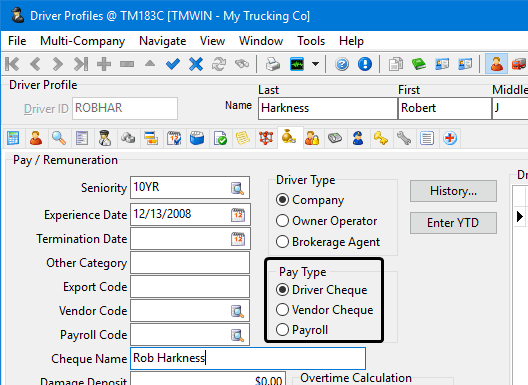Click the printer icon in toolbar

click(x=273, y=64)
